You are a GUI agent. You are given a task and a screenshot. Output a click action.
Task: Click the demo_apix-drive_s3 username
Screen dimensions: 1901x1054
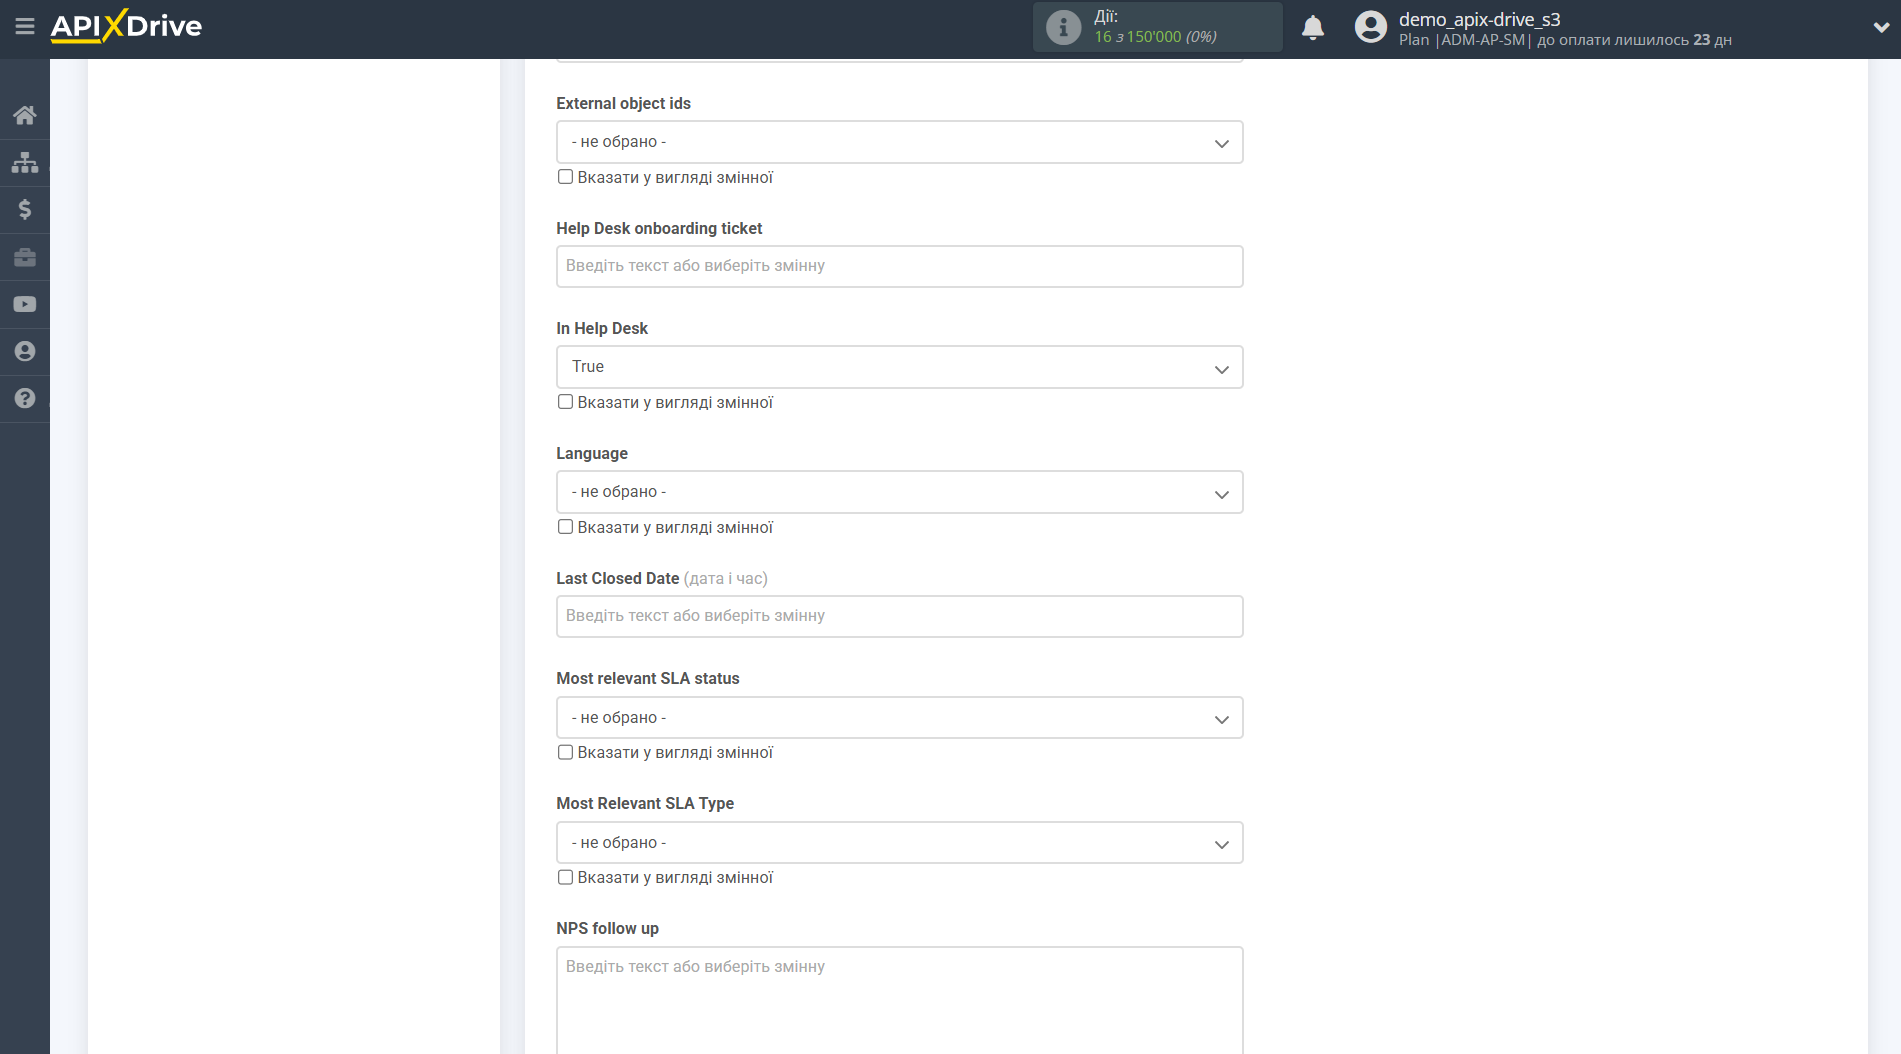tap(1479, 19)
